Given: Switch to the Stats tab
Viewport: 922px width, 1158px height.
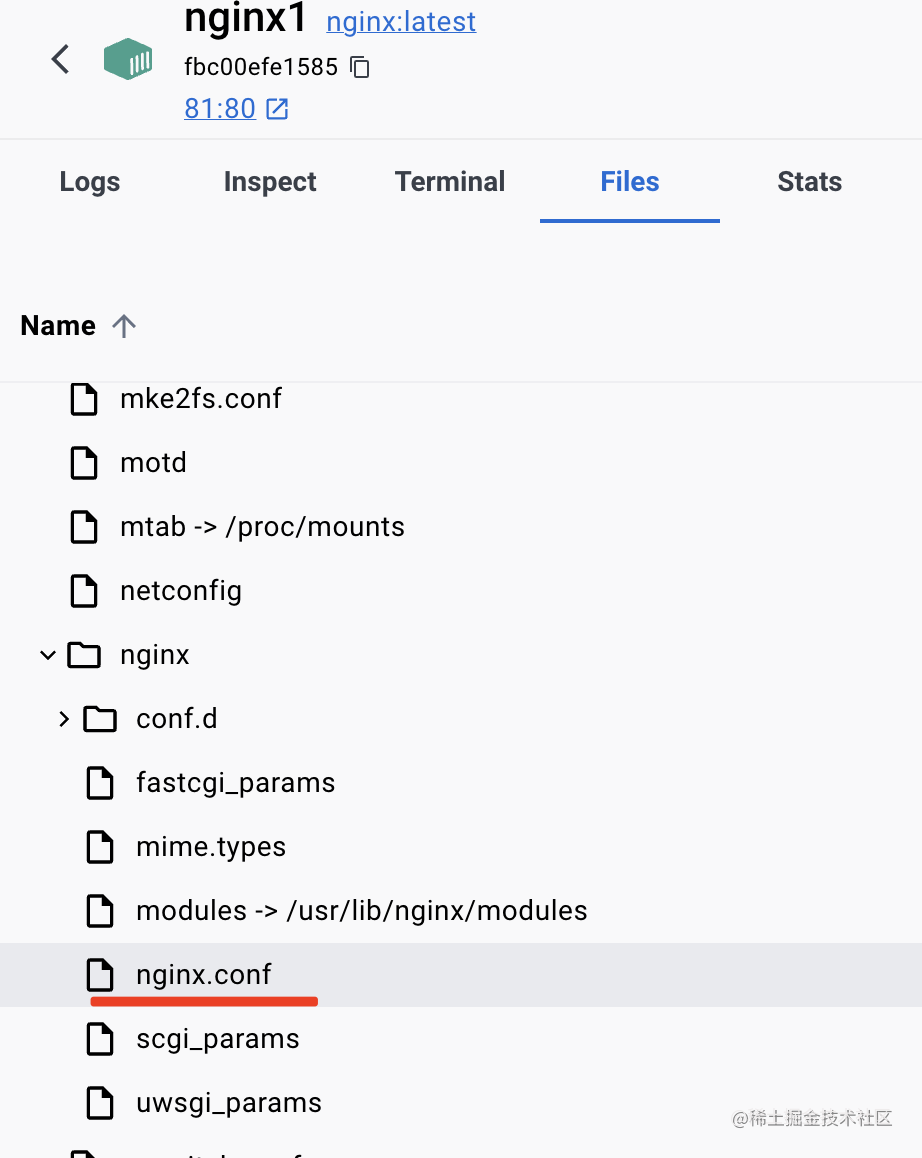Looking at the screenshot, I should (809, 182).
